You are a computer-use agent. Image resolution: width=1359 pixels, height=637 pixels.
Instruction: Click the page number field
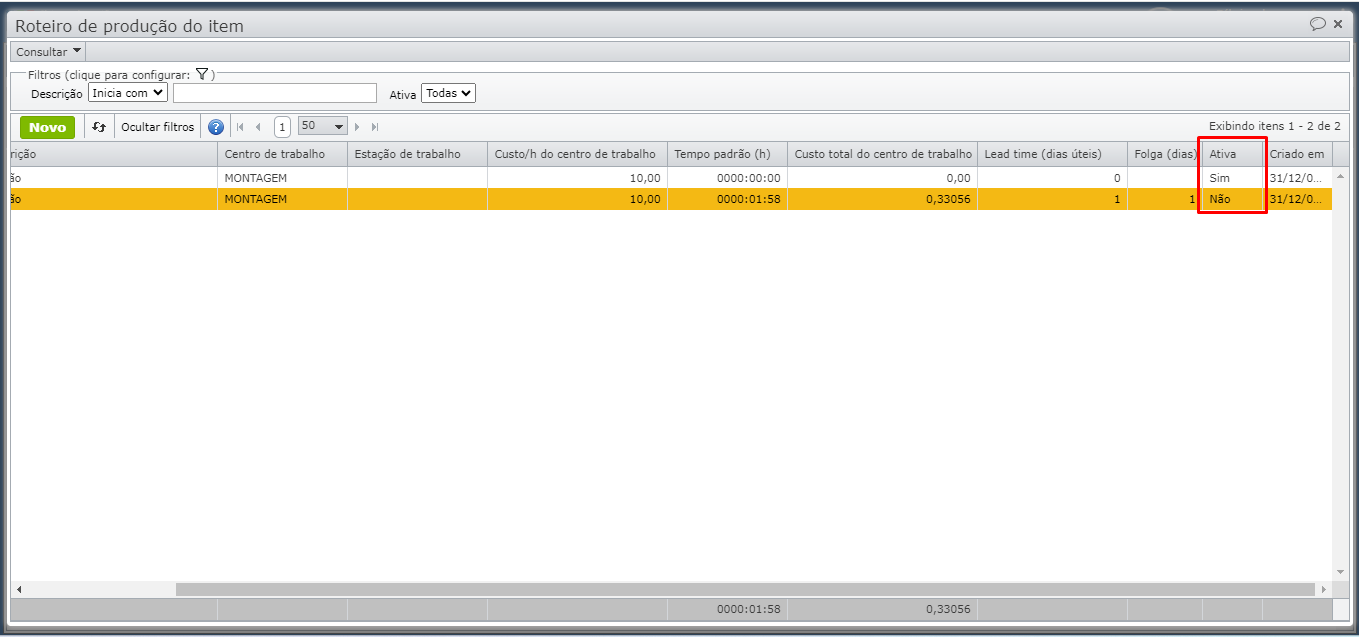pos(282,127)
